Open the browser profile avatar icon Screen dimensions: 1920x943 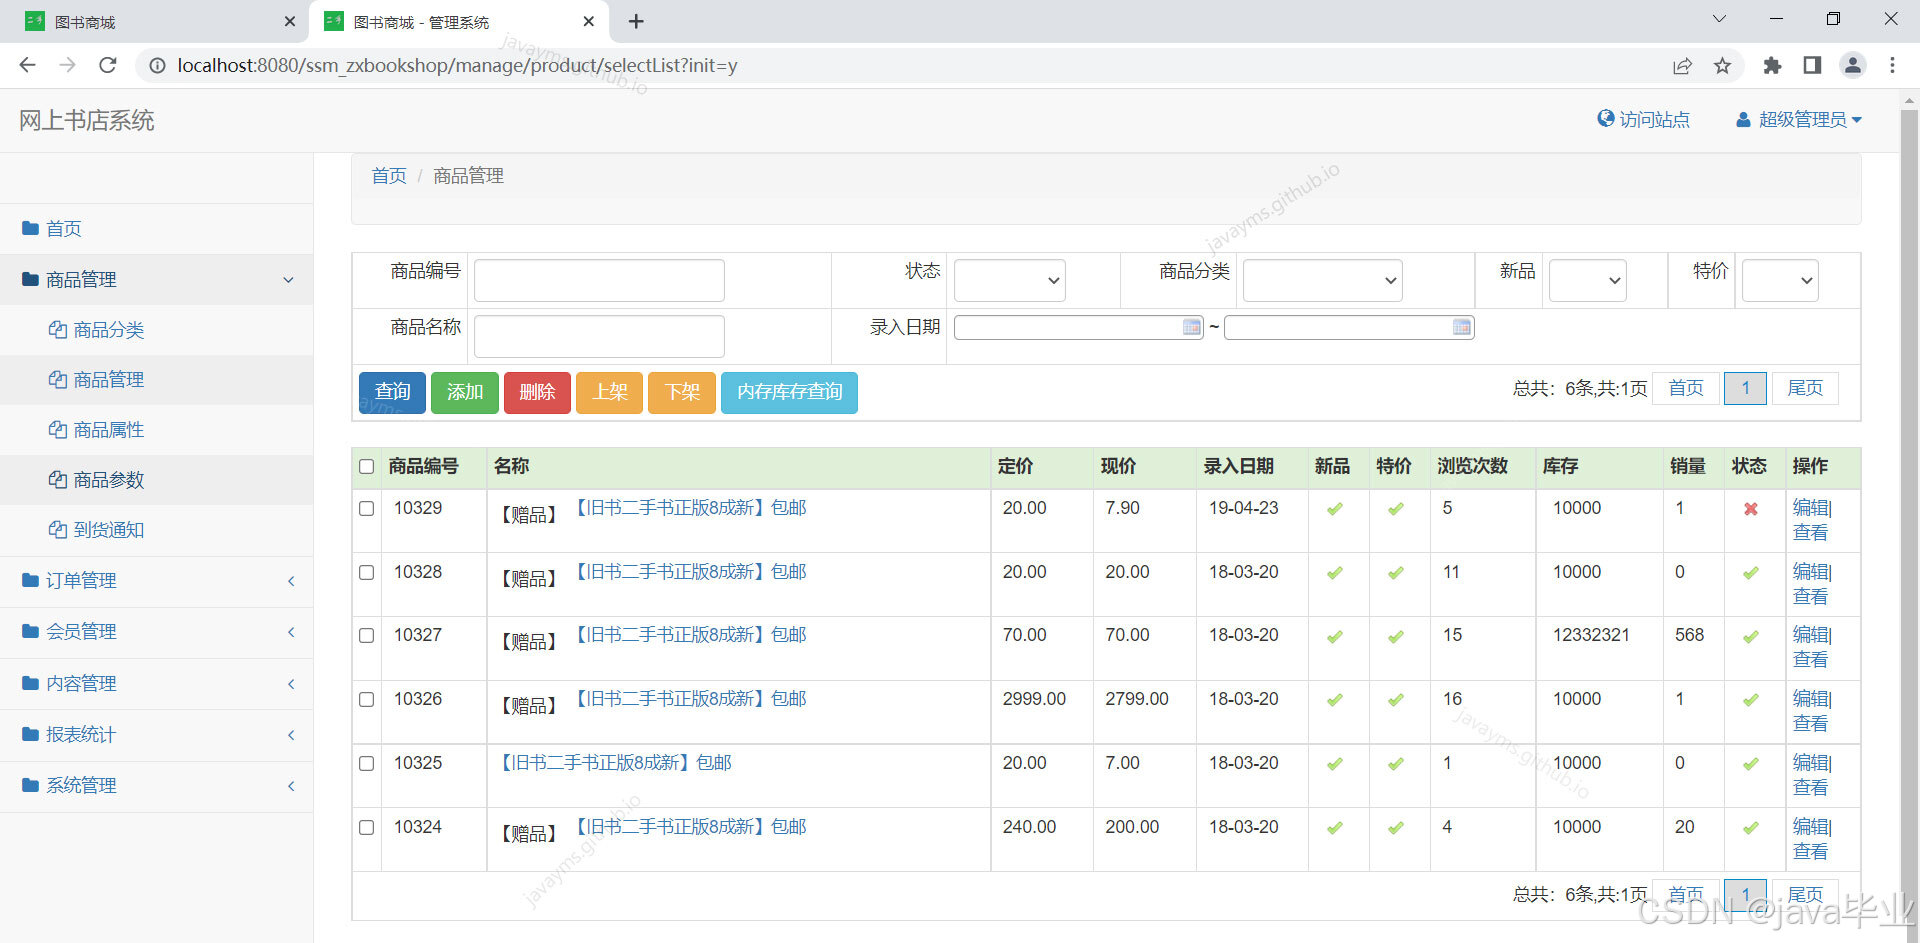tap(1852, 65)
